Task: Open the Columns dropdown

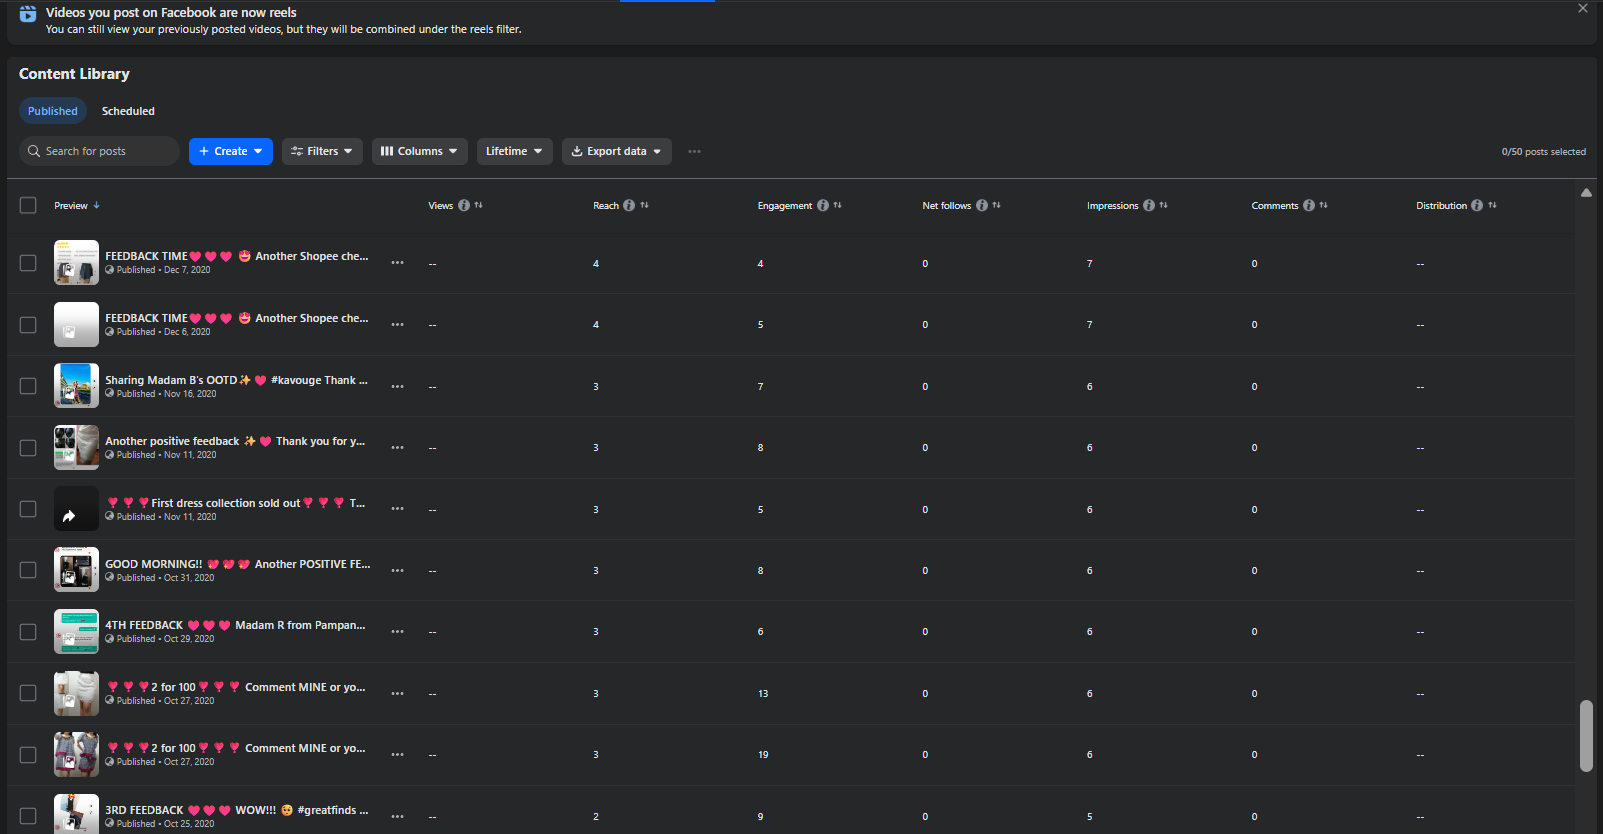Action: tap(419, 152)
